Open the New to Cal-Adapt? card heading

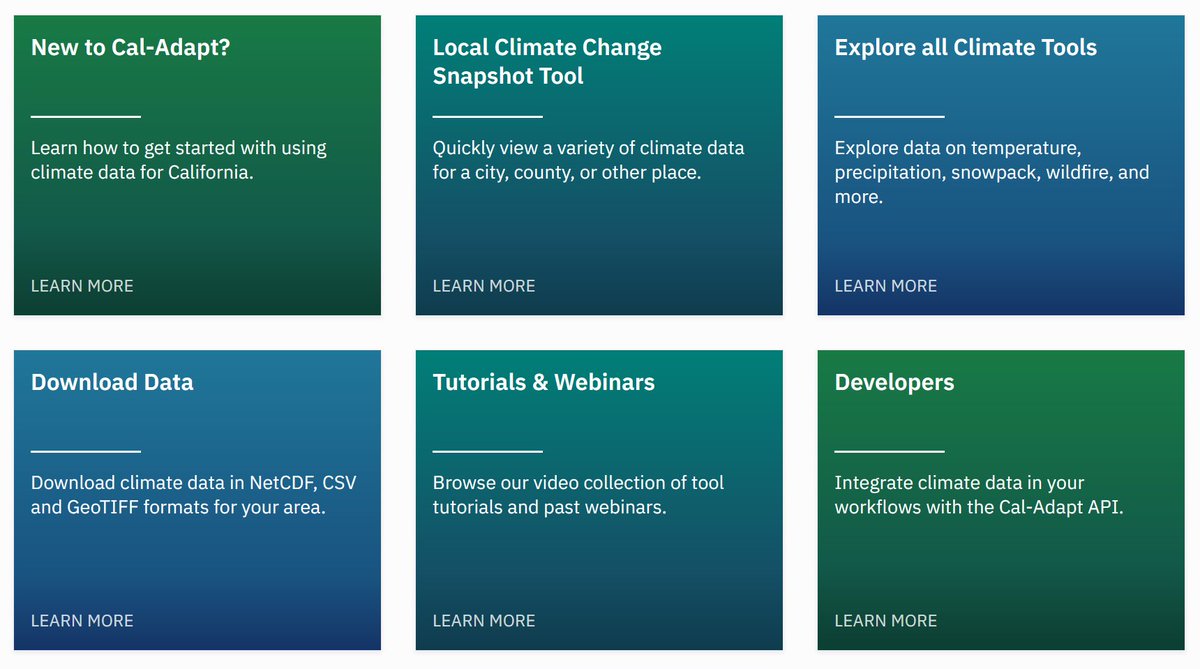pos(131,47)
